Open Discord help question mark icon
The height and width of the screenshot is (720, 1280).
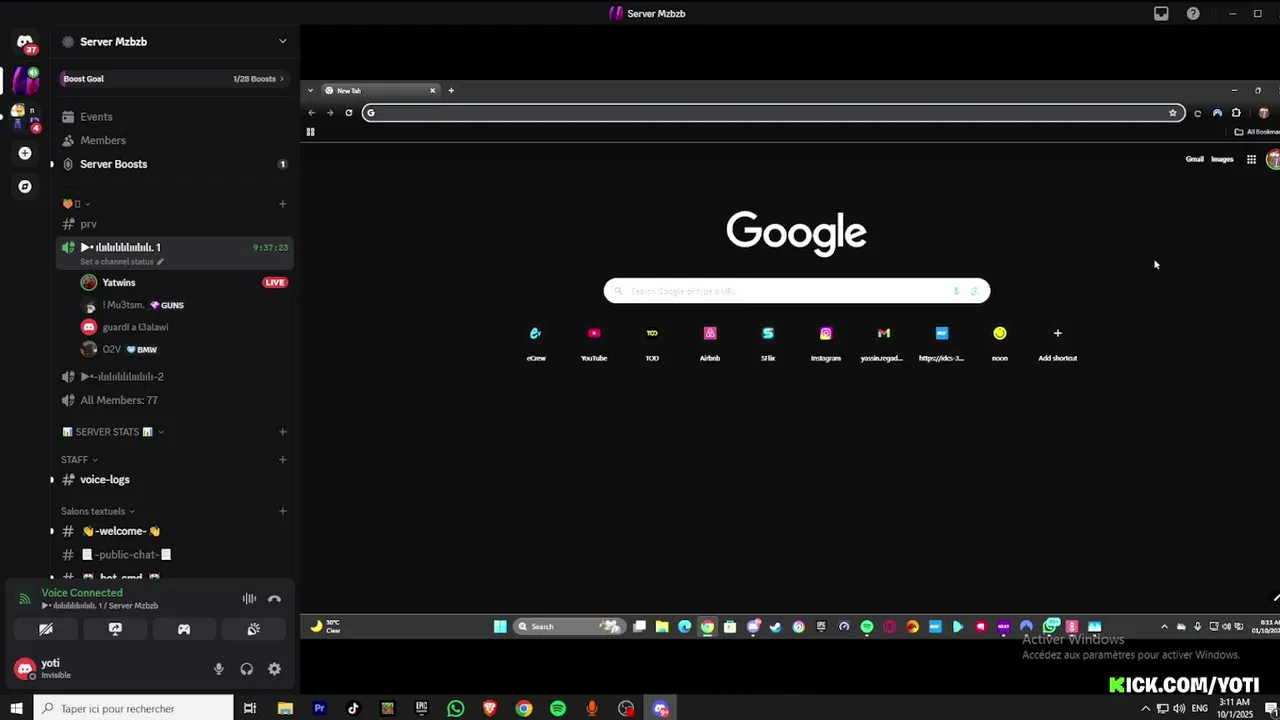coord(1193,14)
